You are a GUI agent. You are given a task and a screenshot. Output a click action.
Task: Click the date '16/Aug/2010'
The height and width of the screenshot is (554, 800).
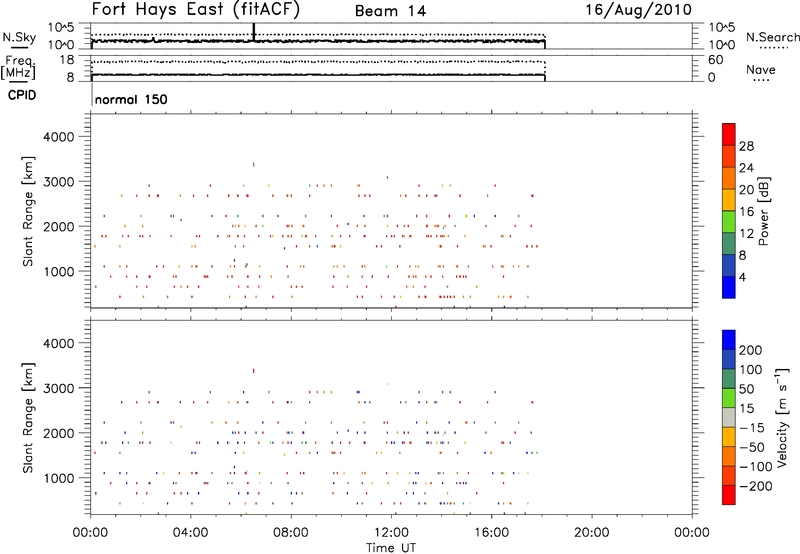point(638,10)
